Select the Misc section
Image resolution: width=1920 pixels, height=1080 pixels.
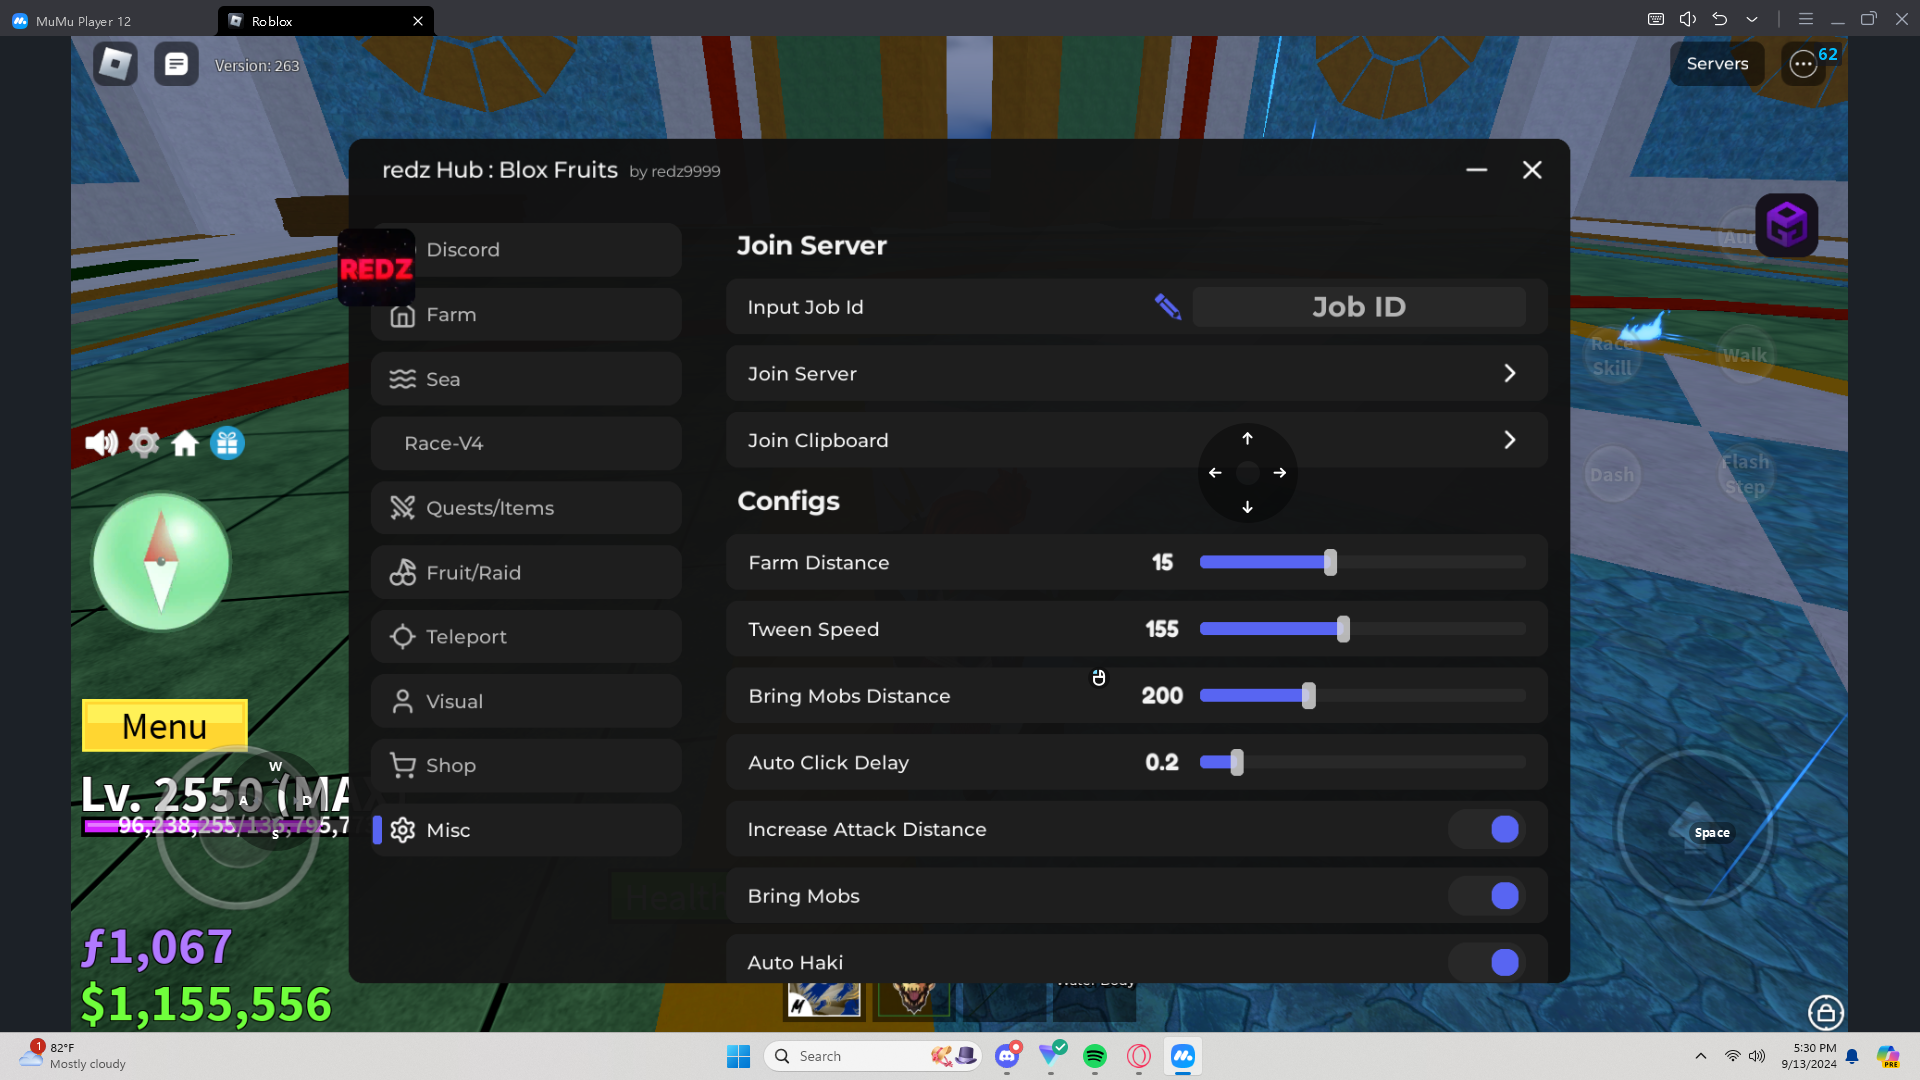(527, 830)
